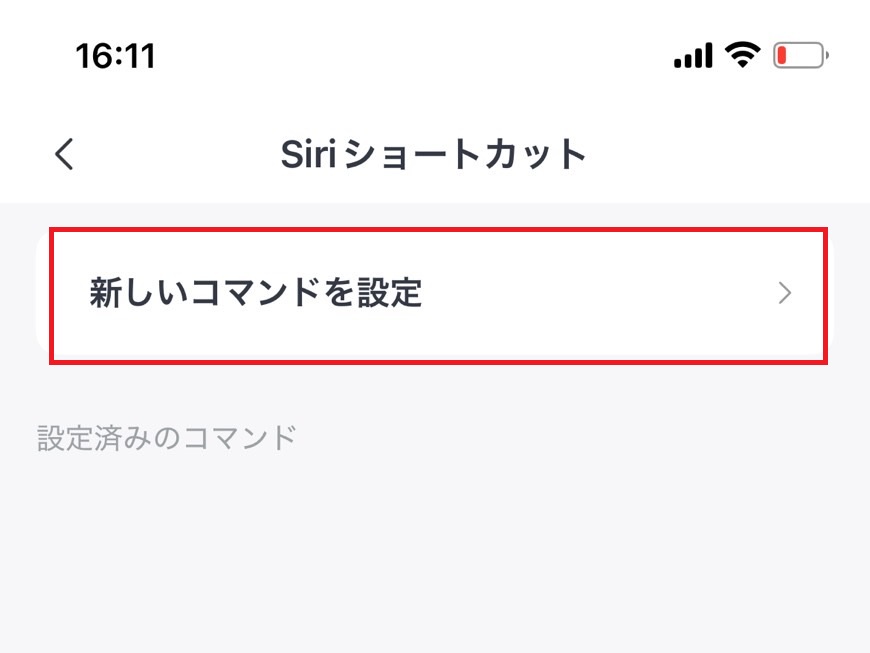
Task: Tap the clock showing 16:11
Action: point(114,55)
